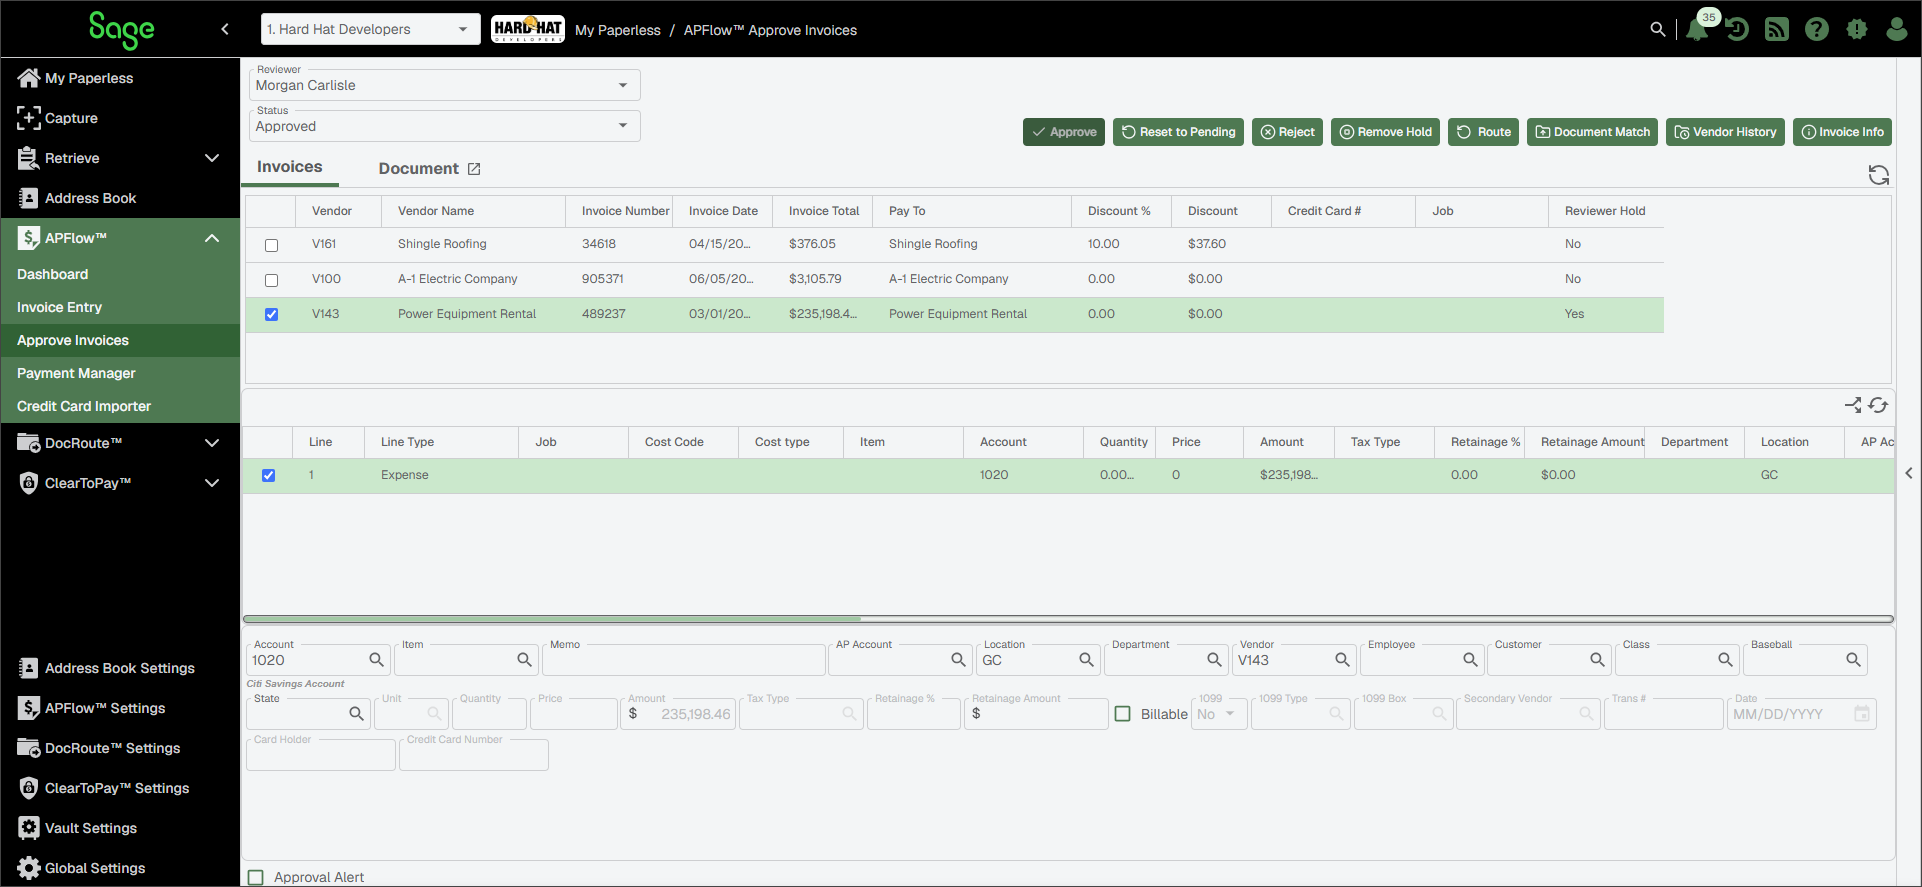This screenshot has height=887, width=1922.
Task: Reject the selected invoice
Action: (x=1287, y=132)
